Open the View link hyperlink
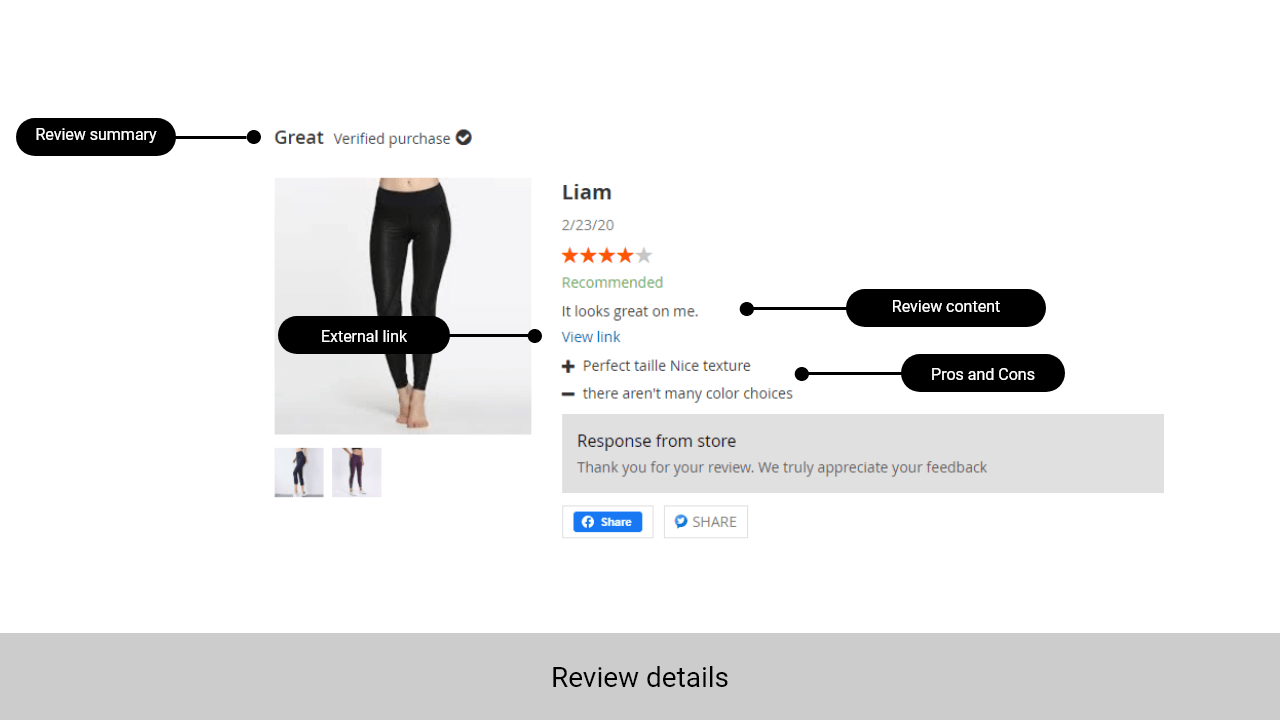Viewport: 1280px width, 720px height. pos(591,337)
